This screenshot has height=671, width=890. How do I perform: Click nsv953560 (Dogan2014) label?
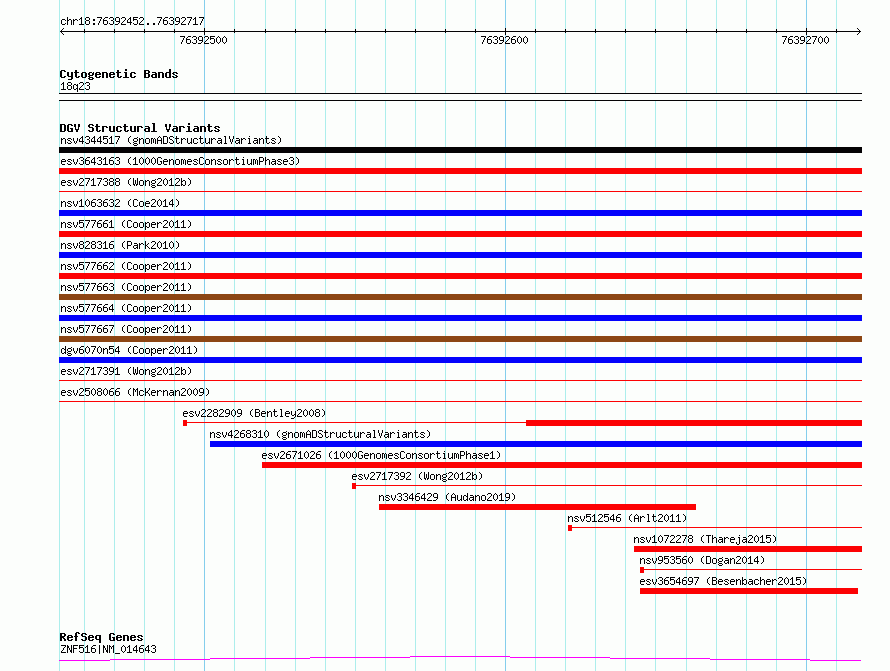702,560
